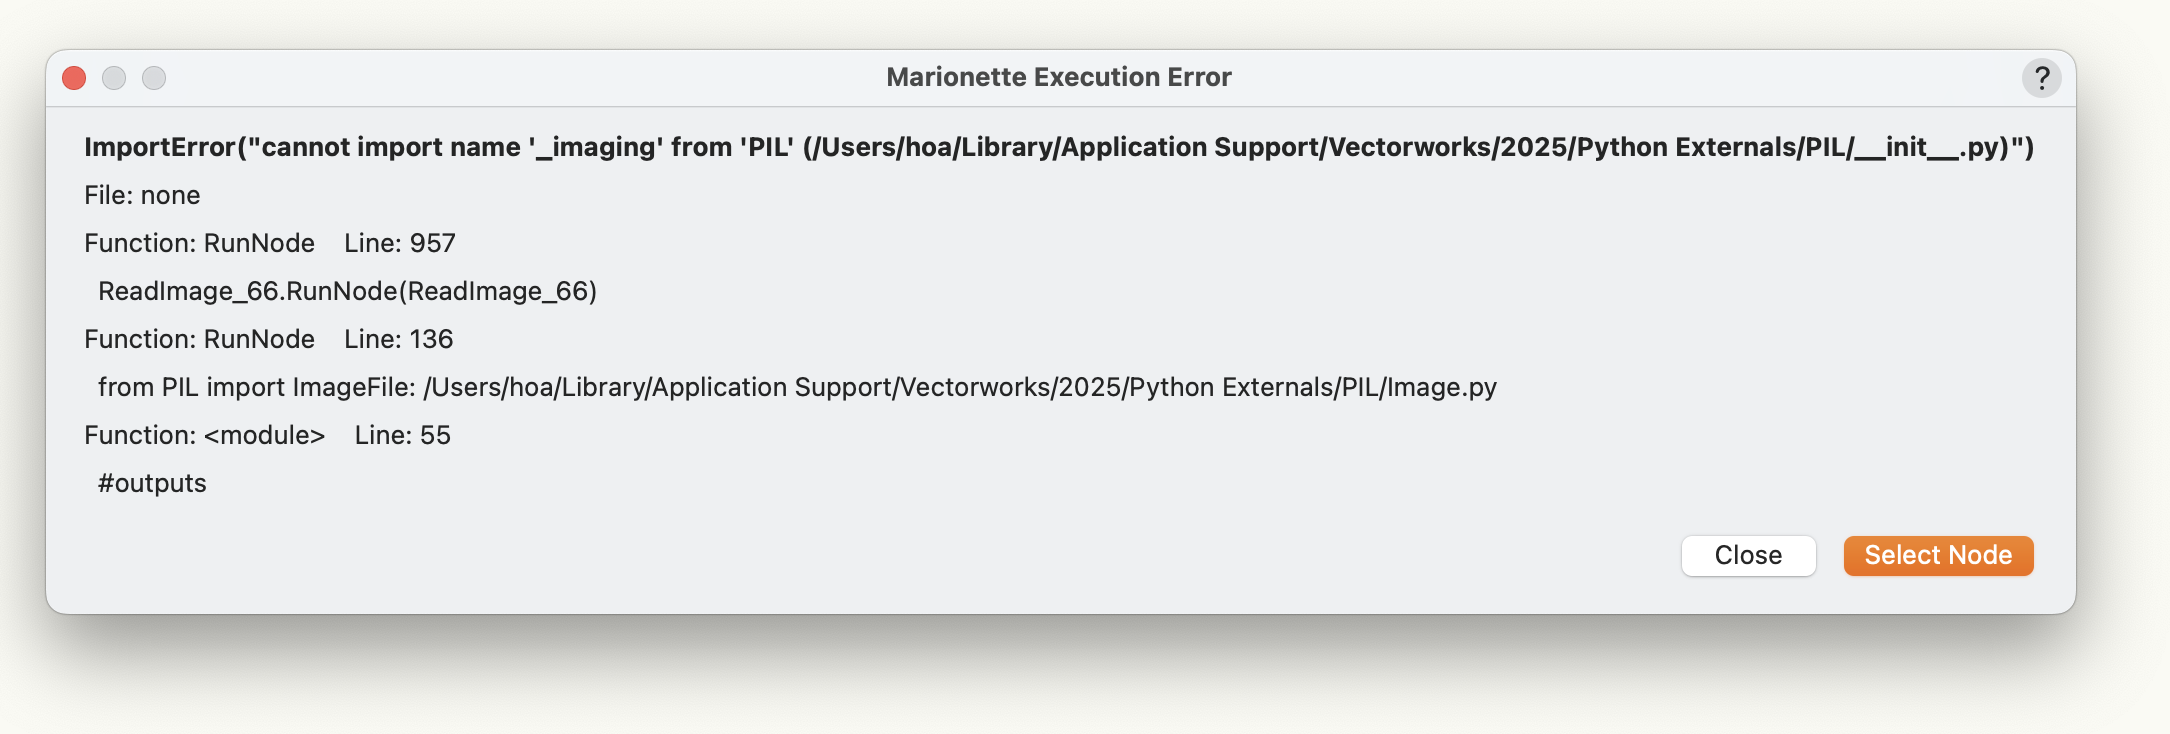Click the first 'Function: RunNode' label
Viewport: 2170px width, 734px height.
[199, 243]
